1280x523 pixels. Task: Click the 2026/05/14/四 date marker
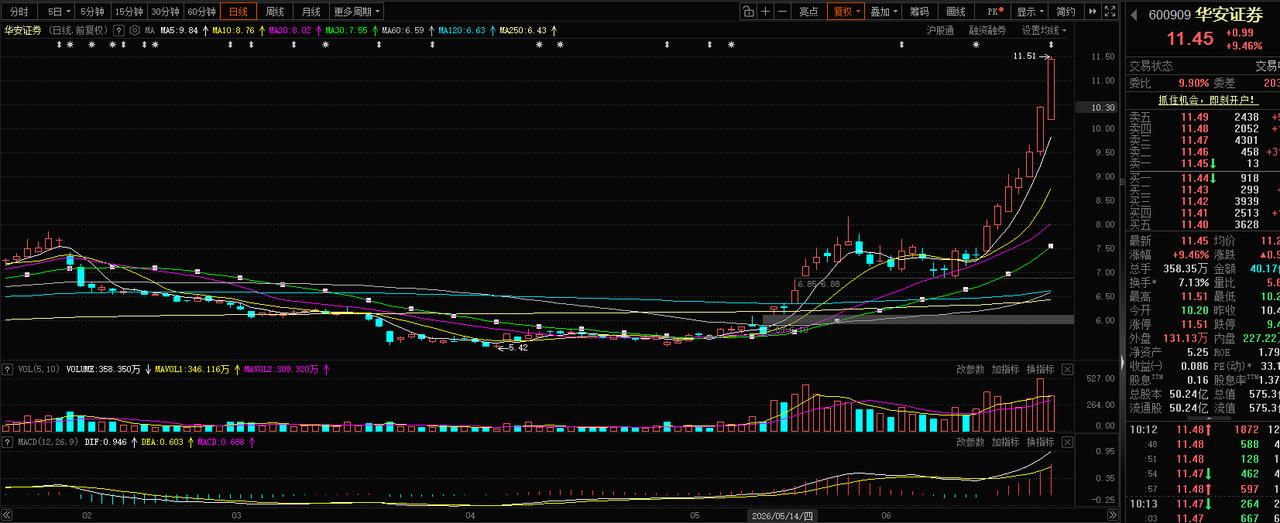tap(784, 516)
